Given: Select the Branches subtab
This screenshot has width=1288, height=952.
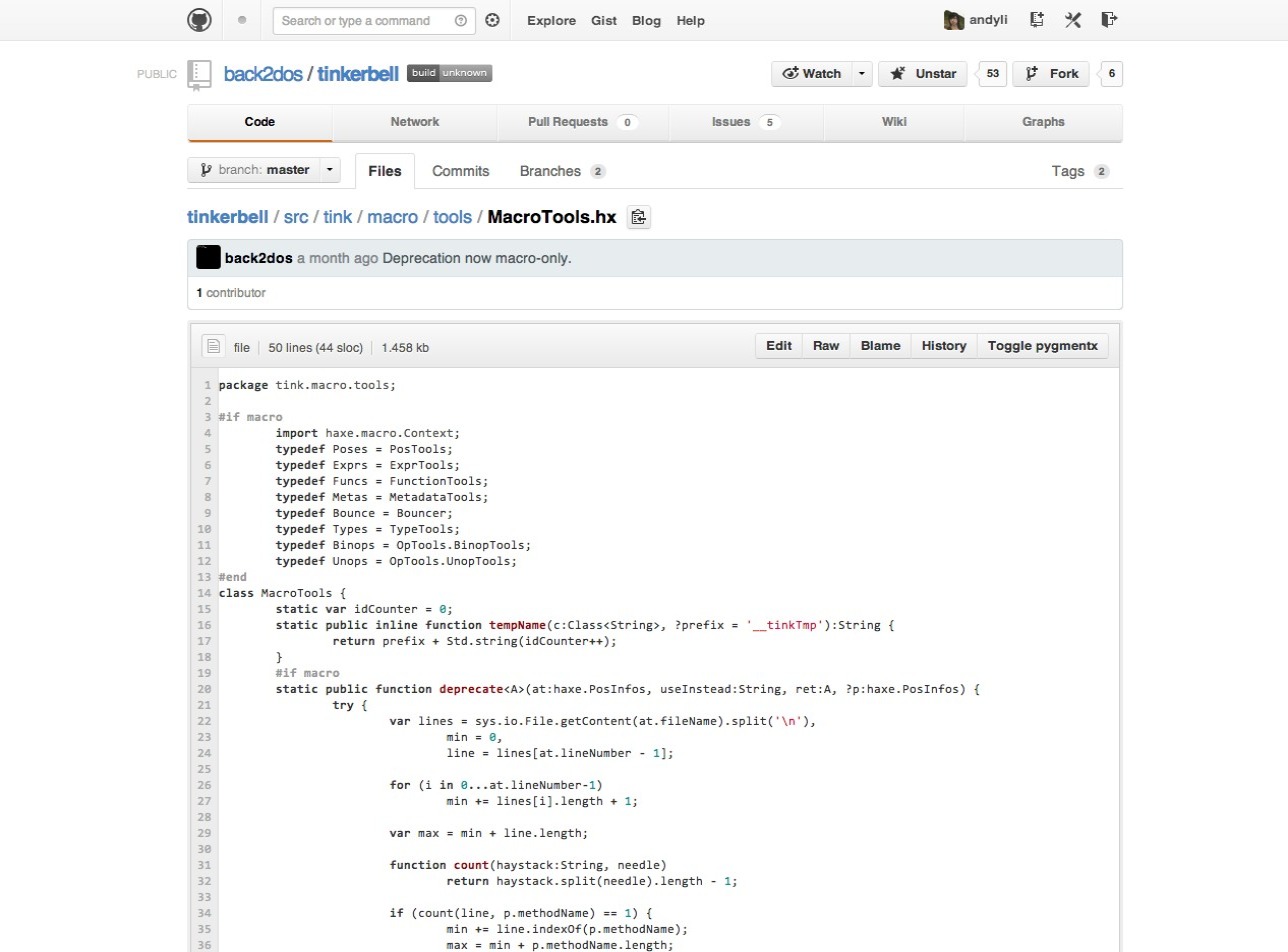Looking at the screenshot, I should tap(562, 171).
